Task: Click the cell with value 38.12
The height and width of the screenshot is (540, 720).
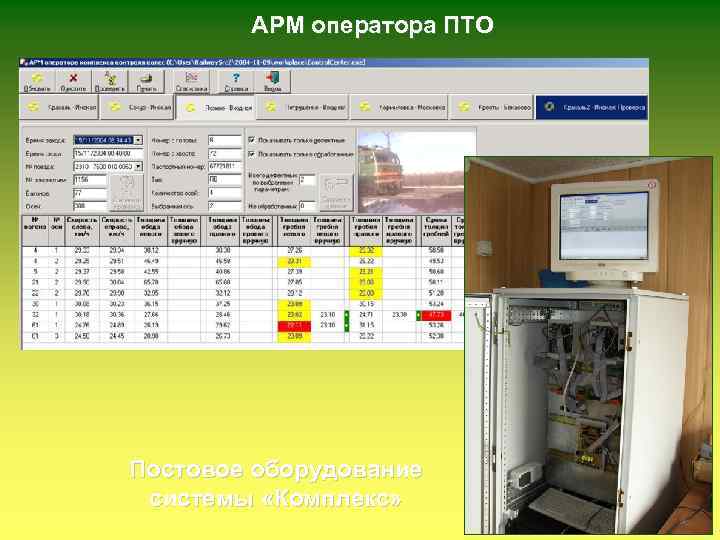Action: [x=151, y=250]
